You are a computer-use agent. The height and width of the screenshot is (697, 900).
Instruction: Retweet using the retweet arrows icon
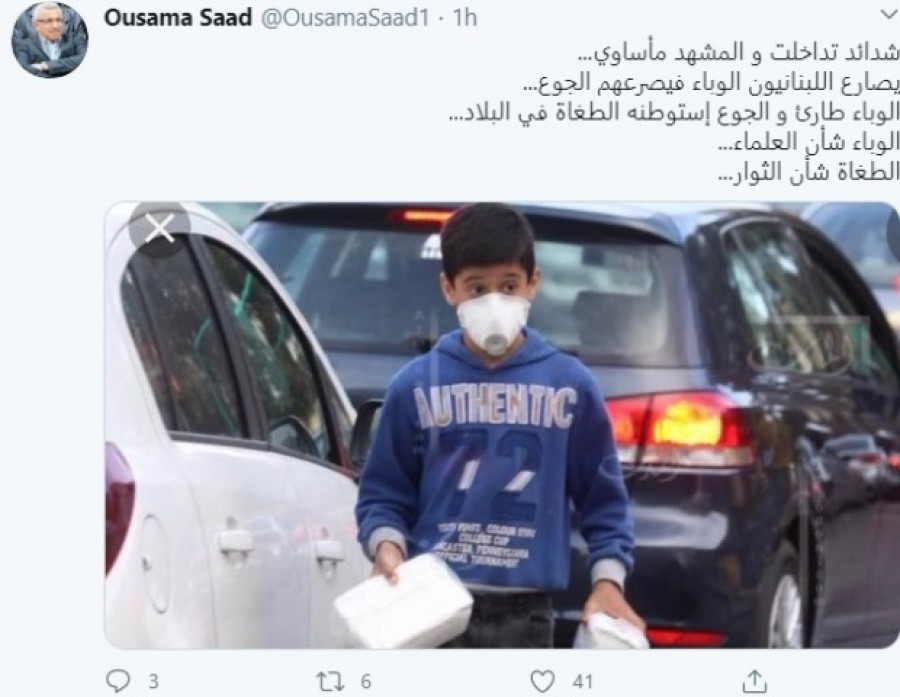coord(331,681)
